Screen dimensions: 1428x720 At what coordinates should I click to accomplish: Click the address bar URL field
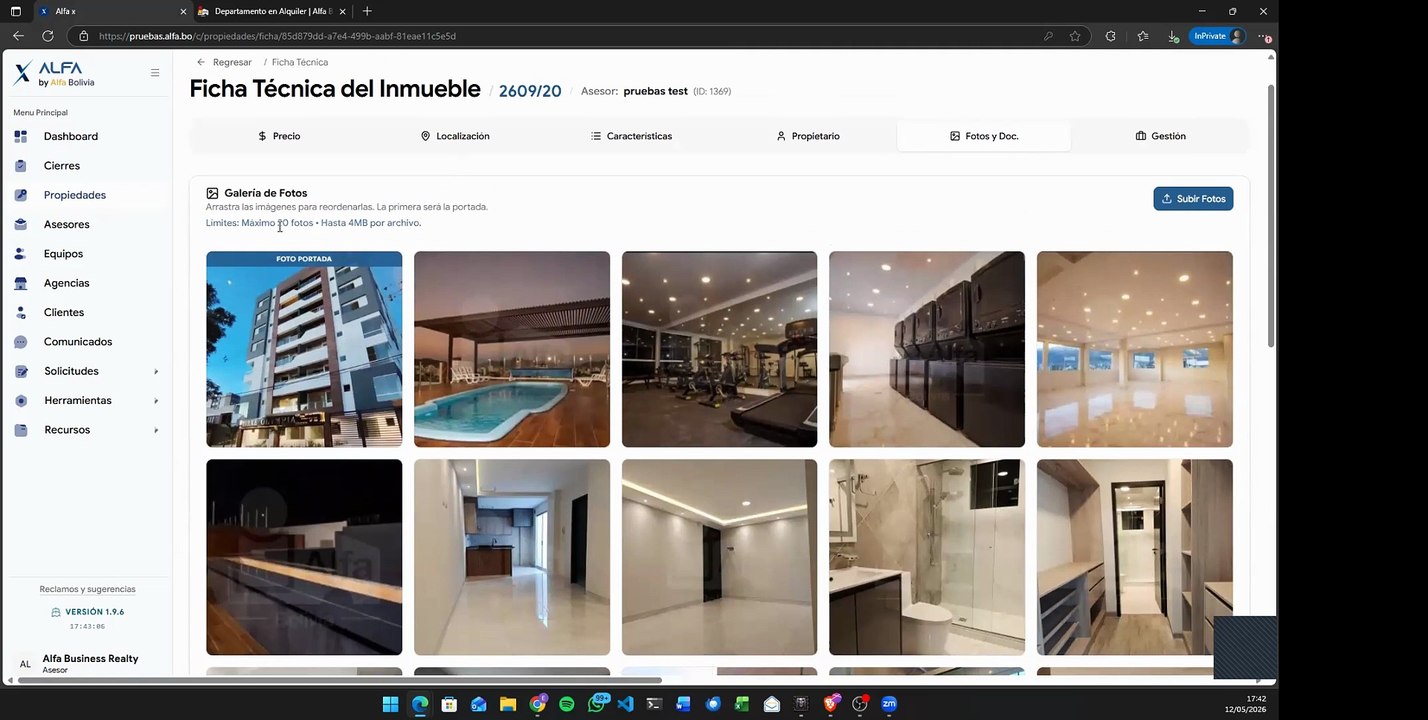[x=560, y=36]
